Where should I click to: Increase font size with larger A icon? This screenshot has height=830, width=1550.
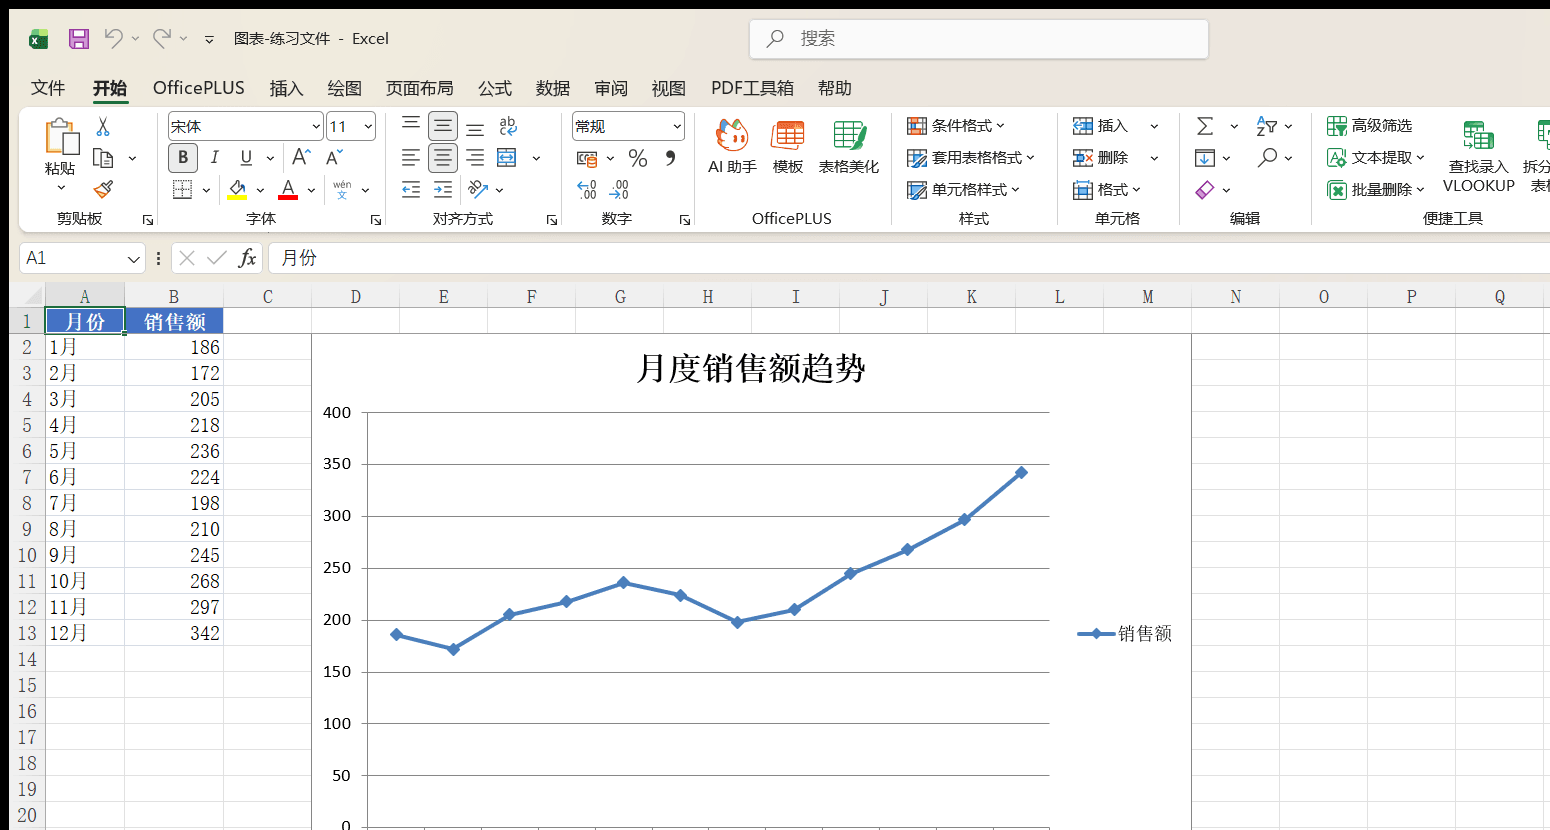click(x=301, y=157)
